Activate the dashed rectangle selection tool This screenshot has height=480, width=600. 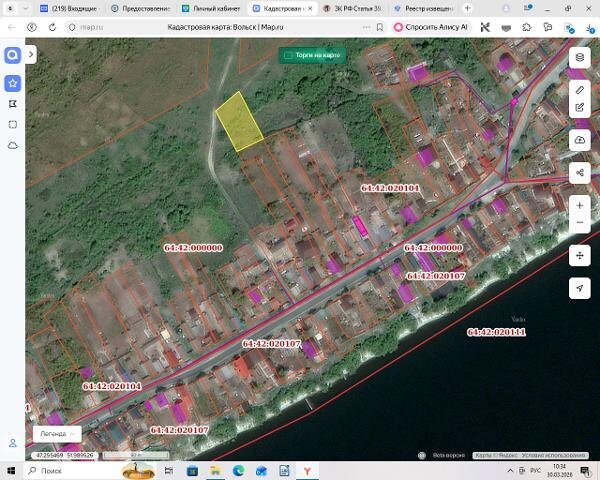coord(13,124)
